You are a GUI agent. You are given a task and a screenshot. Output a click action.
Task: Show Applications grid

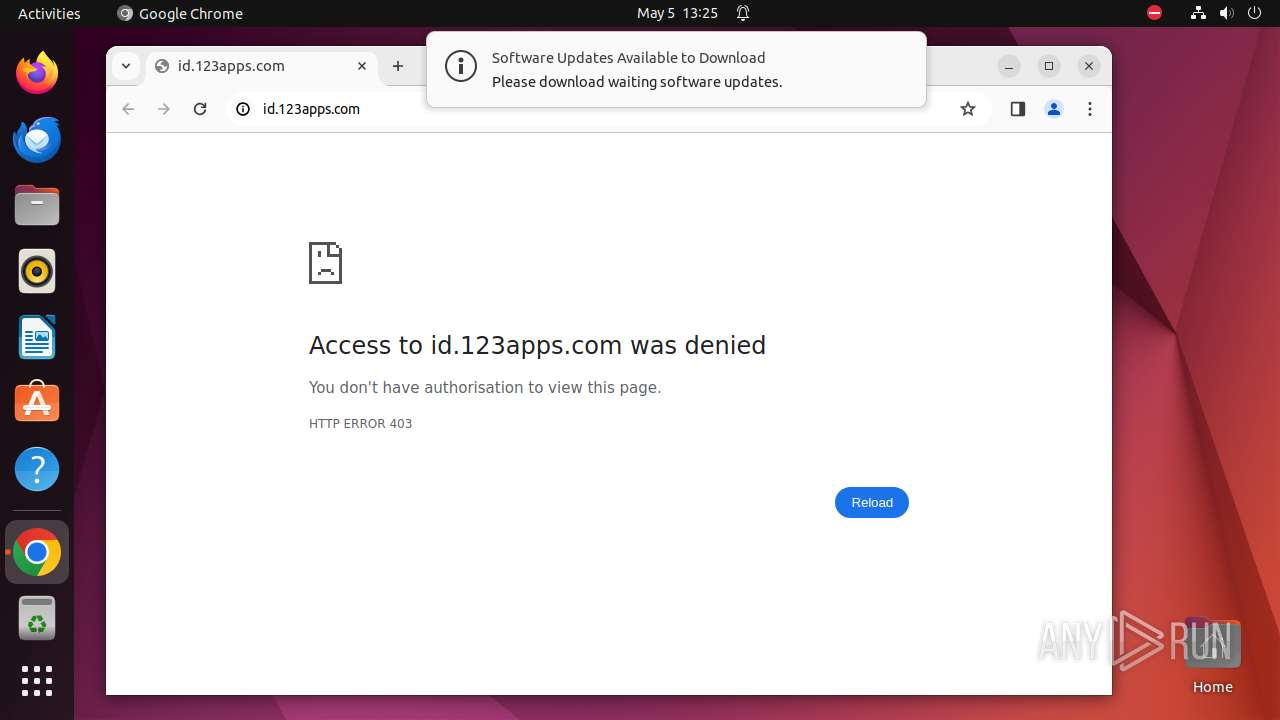coord(37,681)
